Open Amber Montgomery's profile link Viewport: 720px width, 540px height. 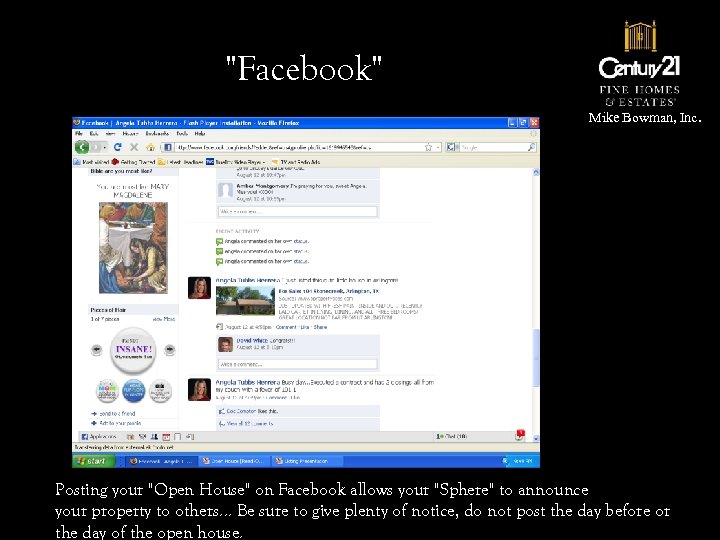click(x=262, y=186)
